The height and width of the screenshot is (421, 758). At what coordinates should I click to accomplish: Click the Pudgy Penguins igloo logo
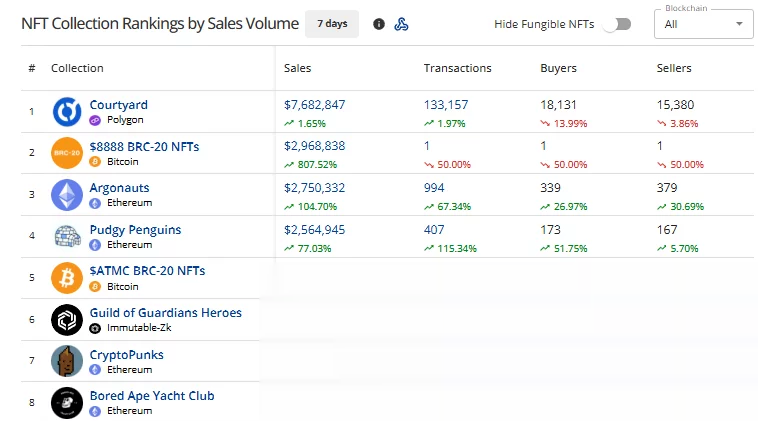[67, 236]
